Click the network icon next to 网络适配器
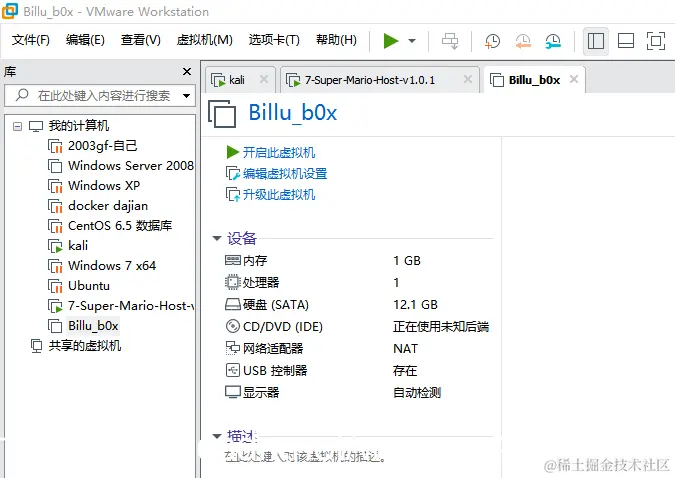 (x=232, y=348)
